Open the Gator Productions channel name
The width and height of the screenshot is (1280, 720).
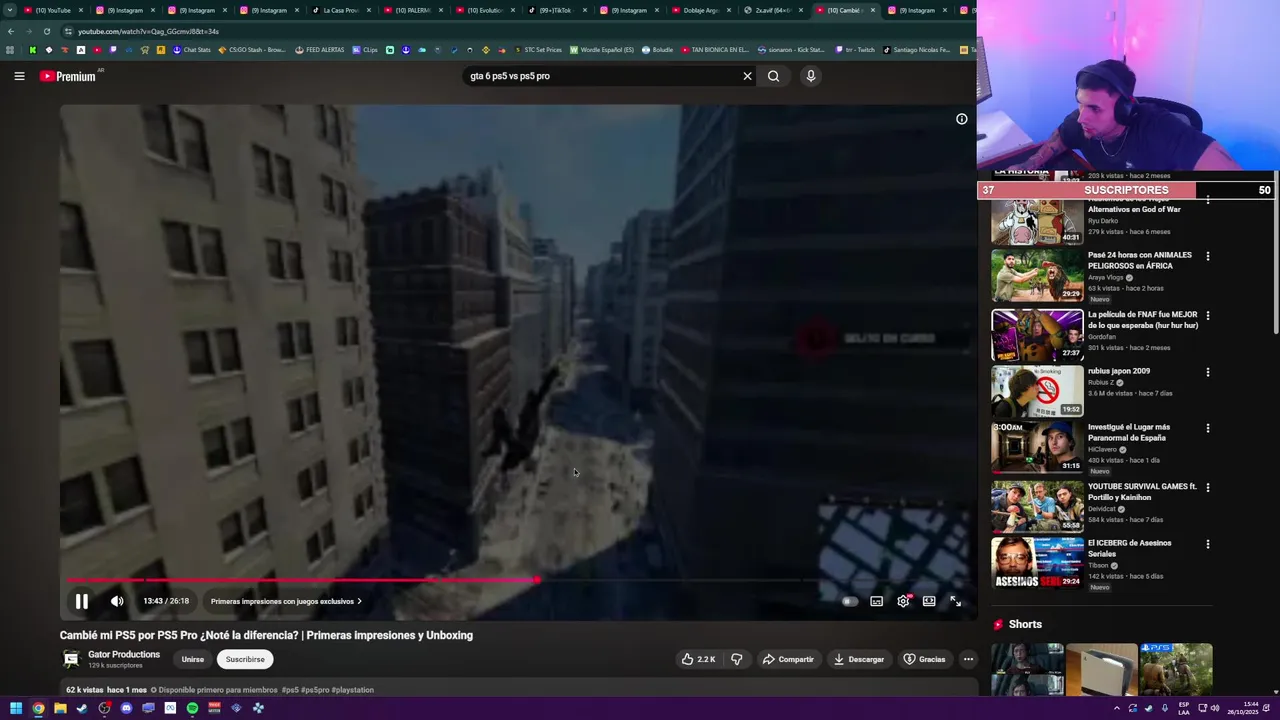[x=124, y=654]
